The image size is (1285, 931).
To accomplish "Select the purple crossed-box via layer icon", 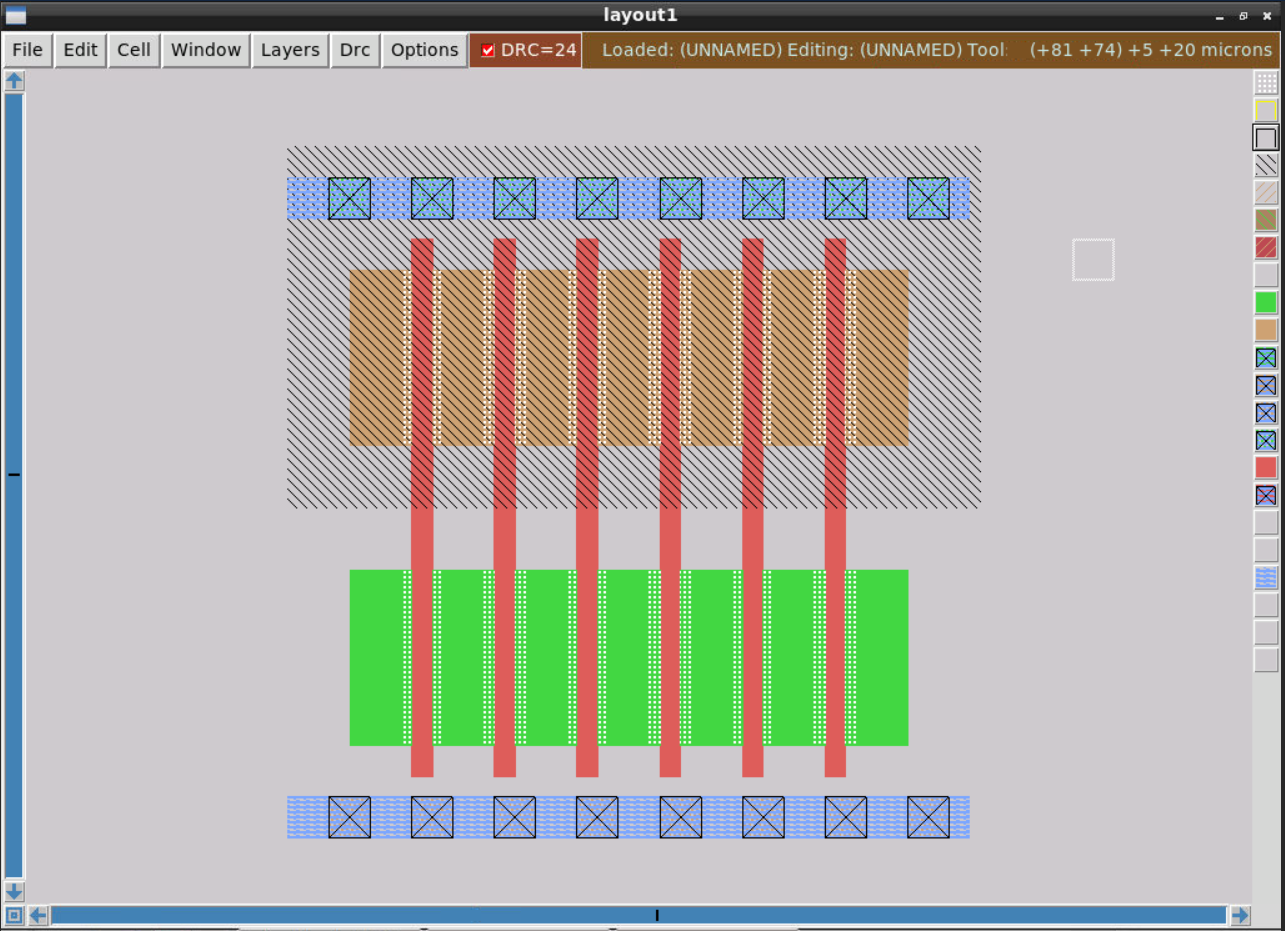I will (x=1264, y=494).
